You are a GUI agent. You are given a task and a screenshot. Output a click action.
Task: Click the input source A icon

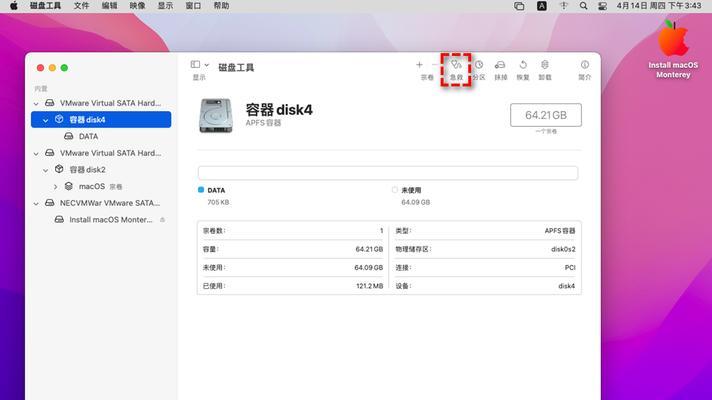tap(542, 6)
